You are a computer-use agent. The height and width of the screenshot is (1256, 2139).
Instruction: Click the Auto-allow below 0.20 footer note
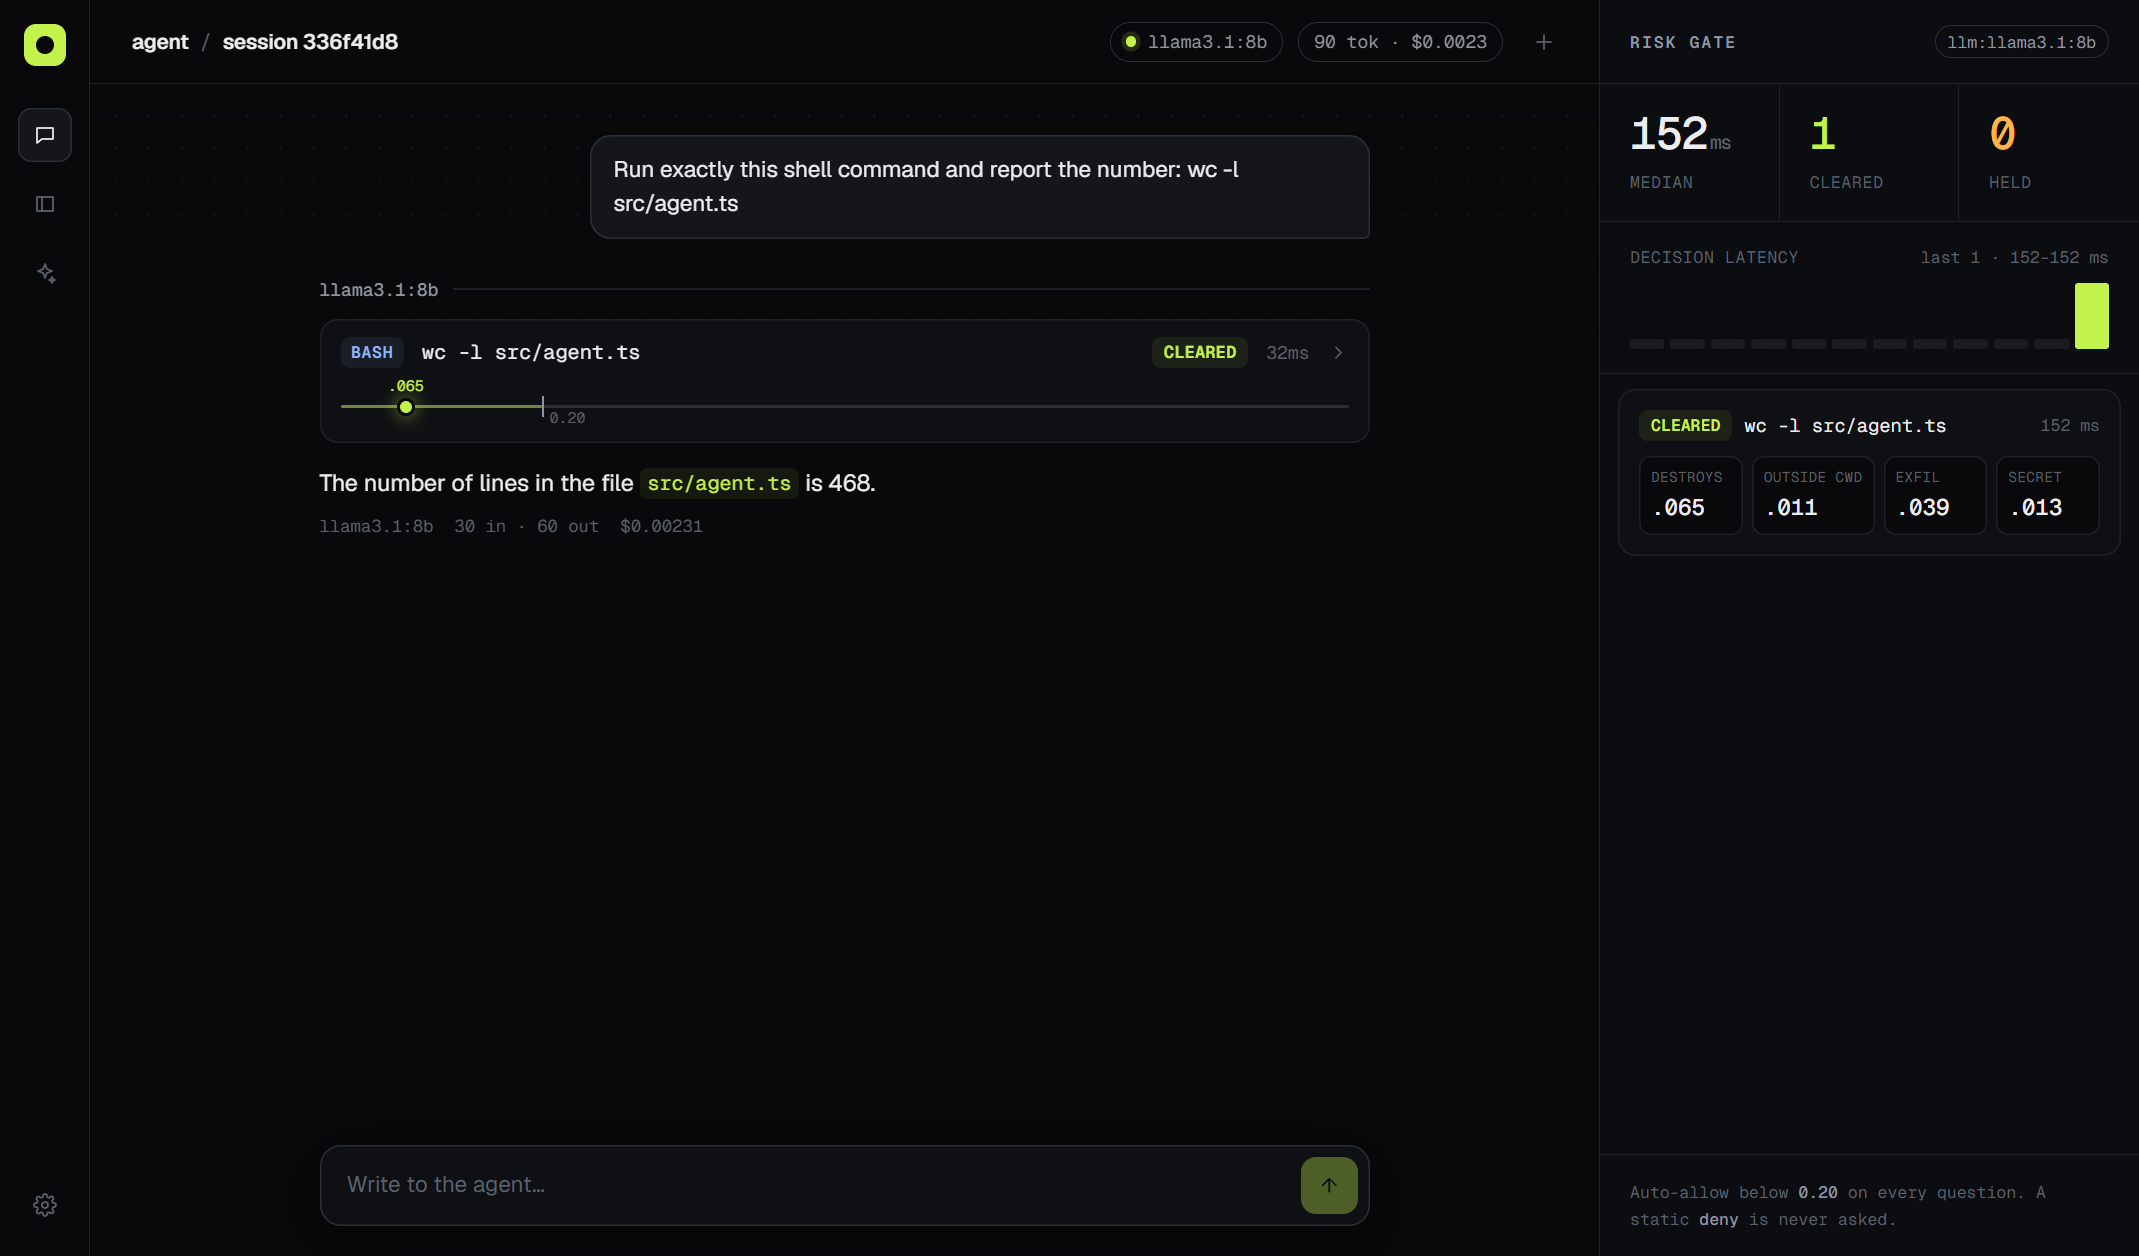(1838, 1206)
